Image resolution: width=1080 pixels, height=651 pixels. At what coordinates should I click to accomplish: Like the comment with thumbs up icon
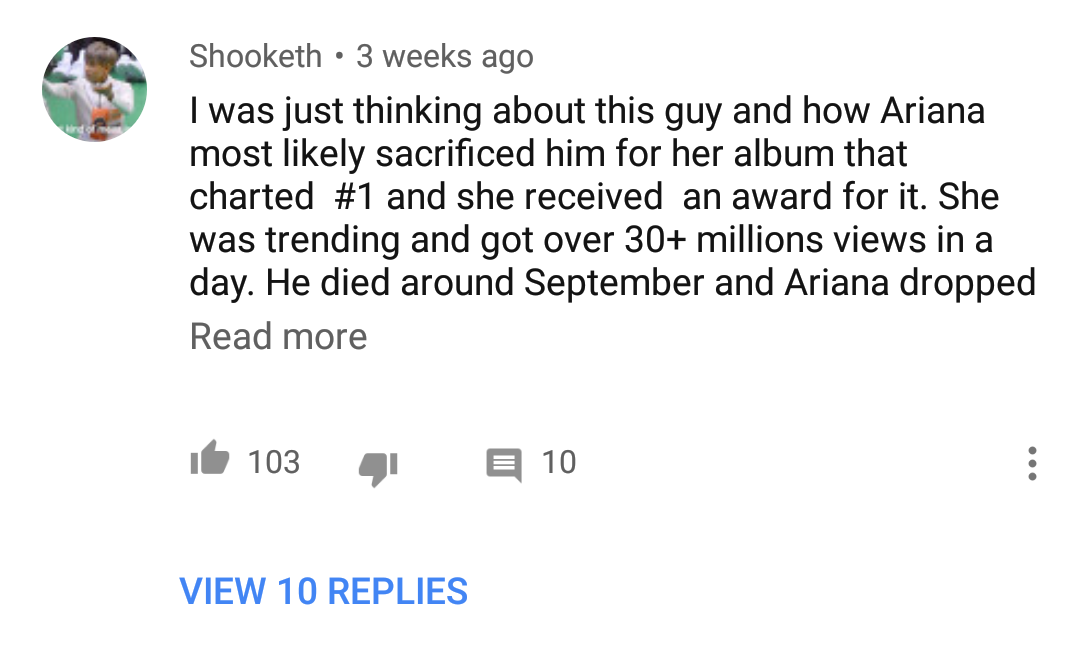(x=209, y=458)
